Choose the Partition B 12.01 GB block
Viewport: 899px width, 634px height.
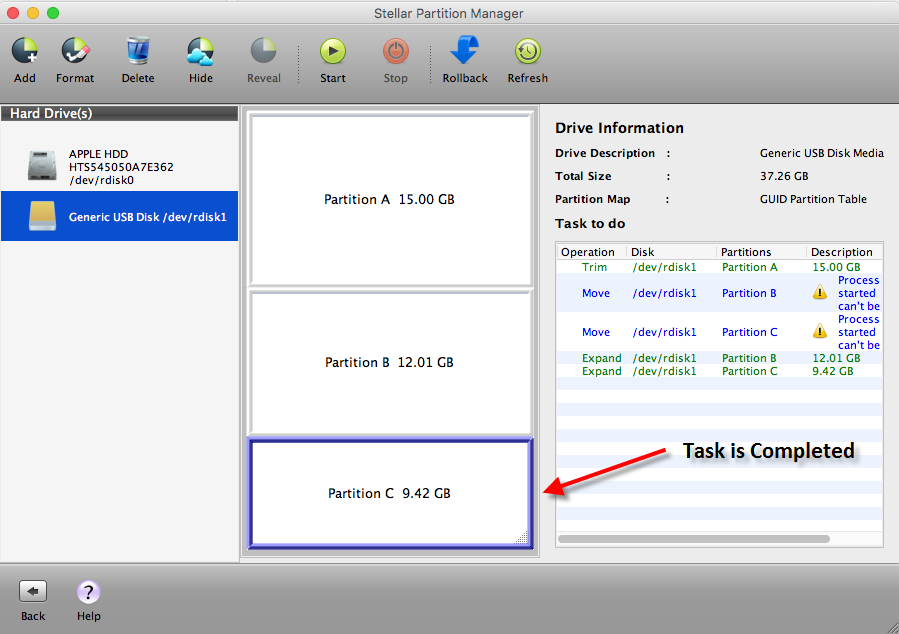(389, 362)
